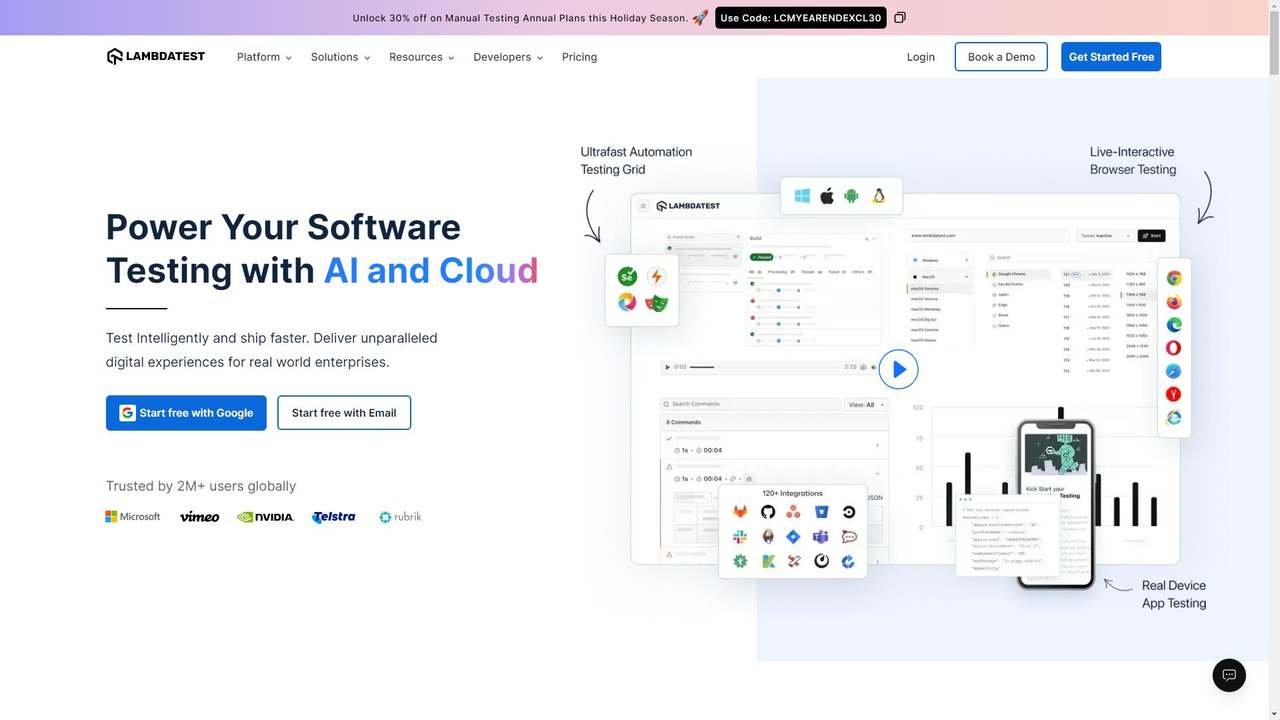This screenshot has height=720, width=1280.
Task: Click the GitHub integration icon
Action: click(x=768, y=512)
